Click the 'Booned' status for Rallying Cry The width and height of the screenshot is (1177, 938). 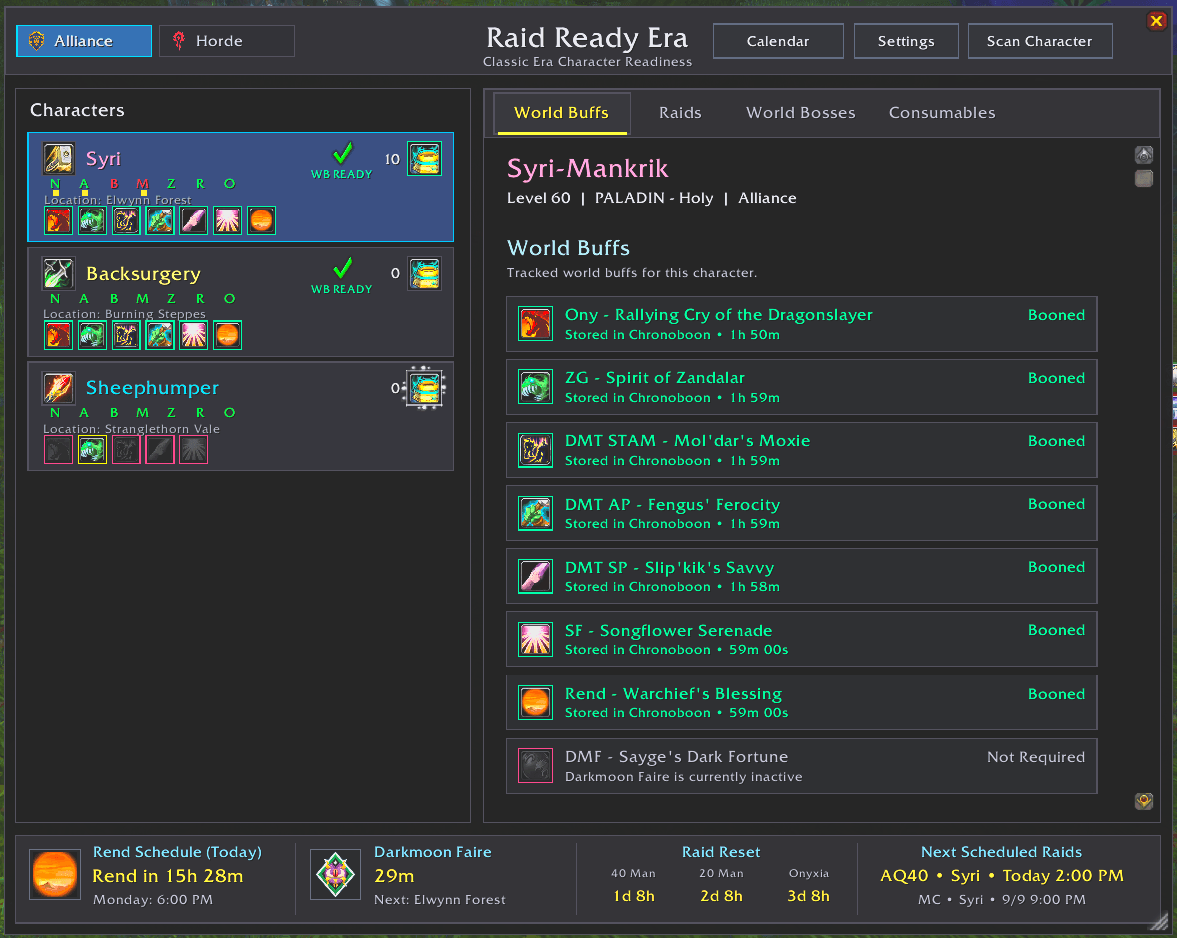click(1056, 315)
